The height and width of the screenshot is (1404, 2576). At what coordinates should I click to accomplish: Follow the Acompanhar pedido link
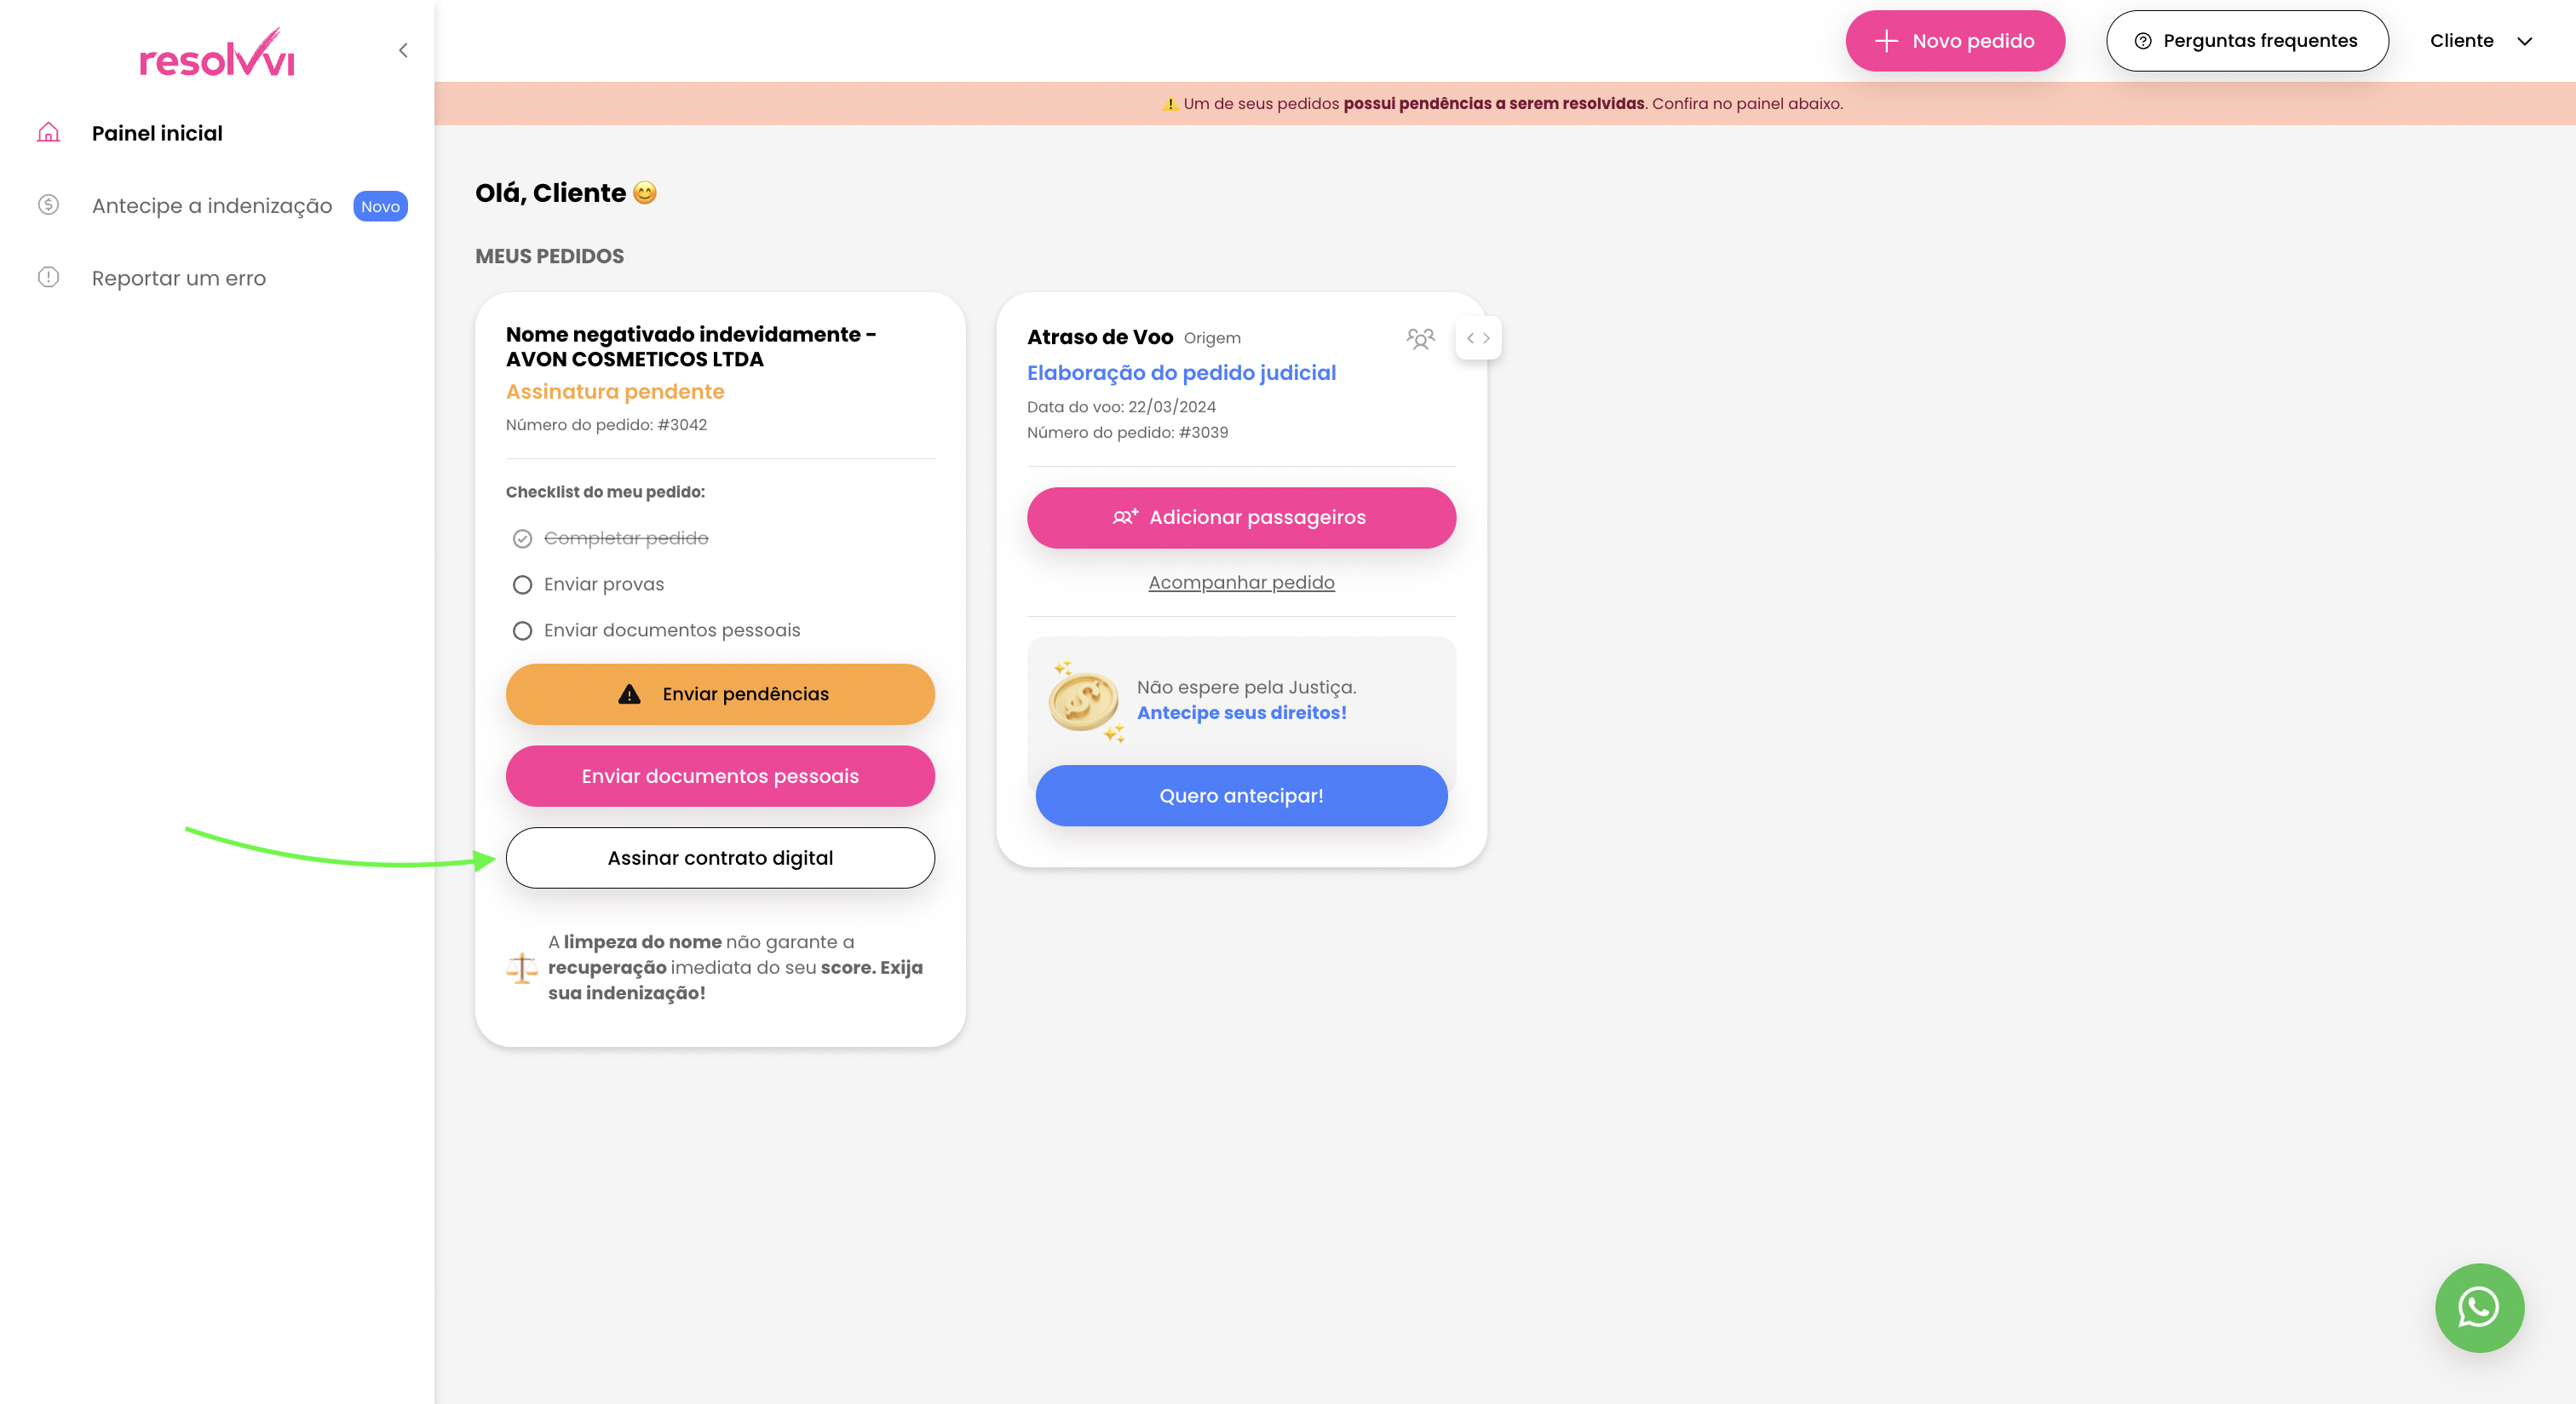[x=1241, y=582]
